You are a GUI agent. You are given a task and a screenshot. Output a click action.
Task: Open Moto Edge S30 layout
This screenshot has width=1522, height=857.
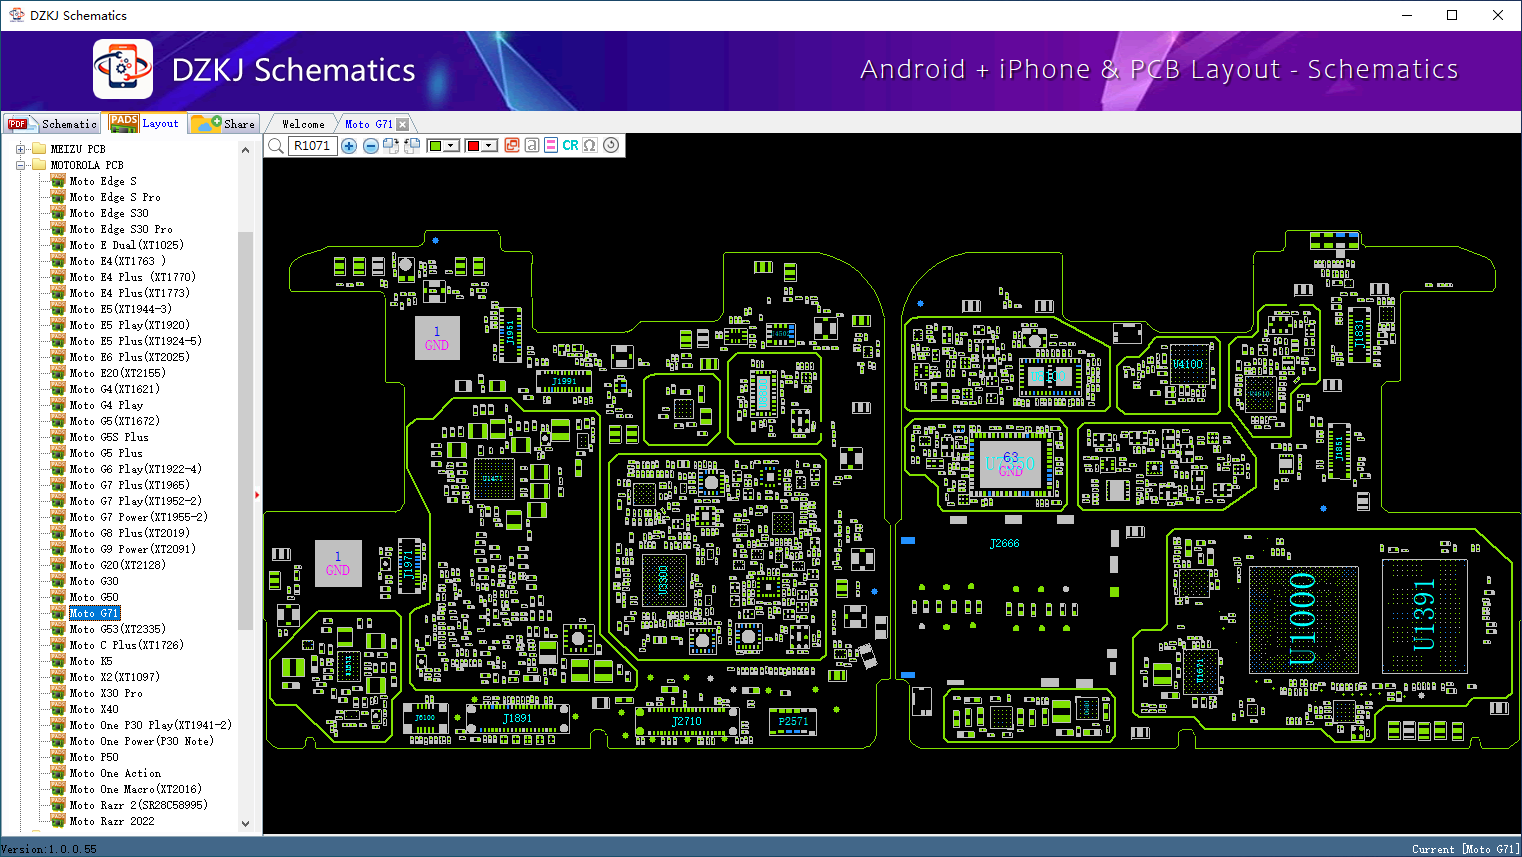coord(109,213)
